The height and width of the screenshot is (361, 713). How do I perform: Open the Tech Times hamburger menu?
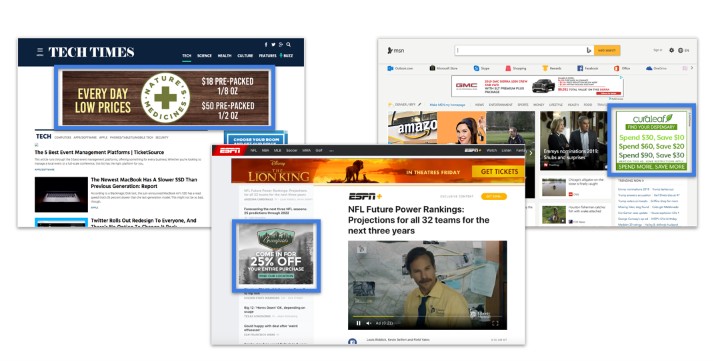[x=40, y=52]
